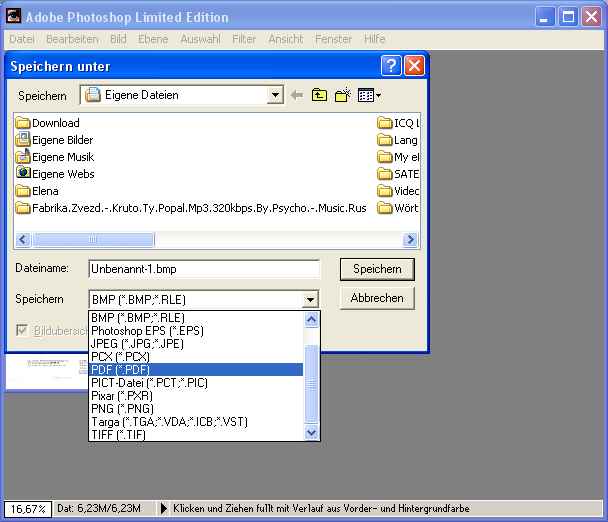Go up one folder level icon
The height and width of the screenshot is (522, 608).
(319, 95)
